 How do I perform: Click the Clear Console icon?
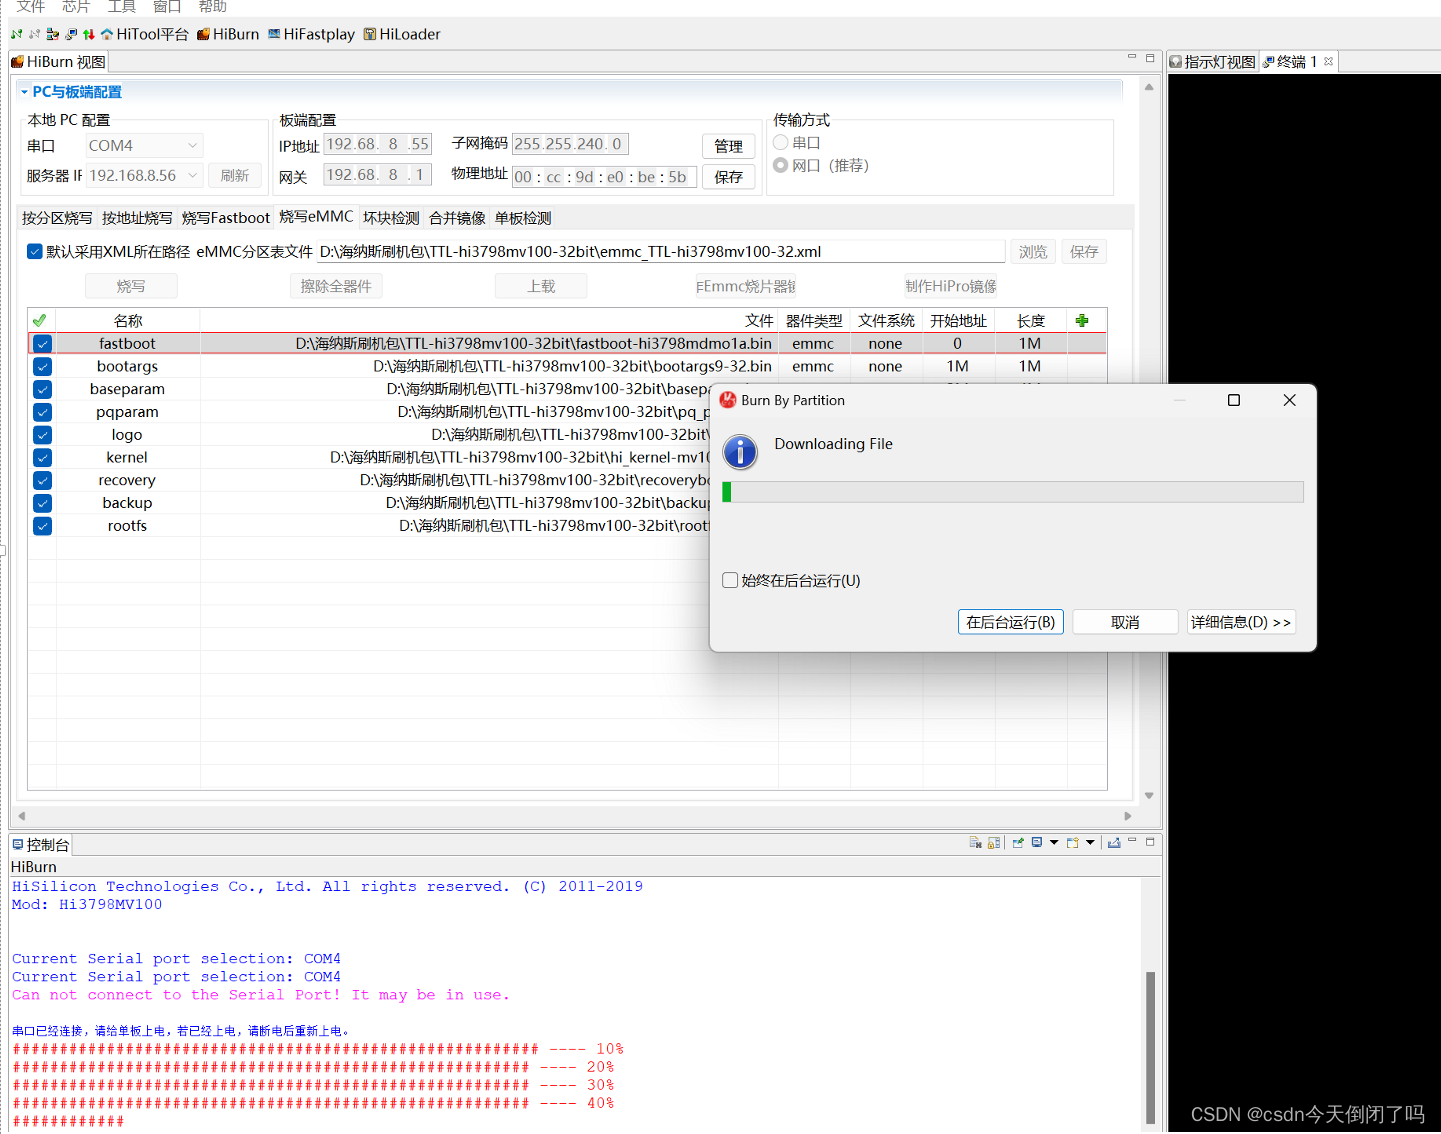click(x=975, y=843)
